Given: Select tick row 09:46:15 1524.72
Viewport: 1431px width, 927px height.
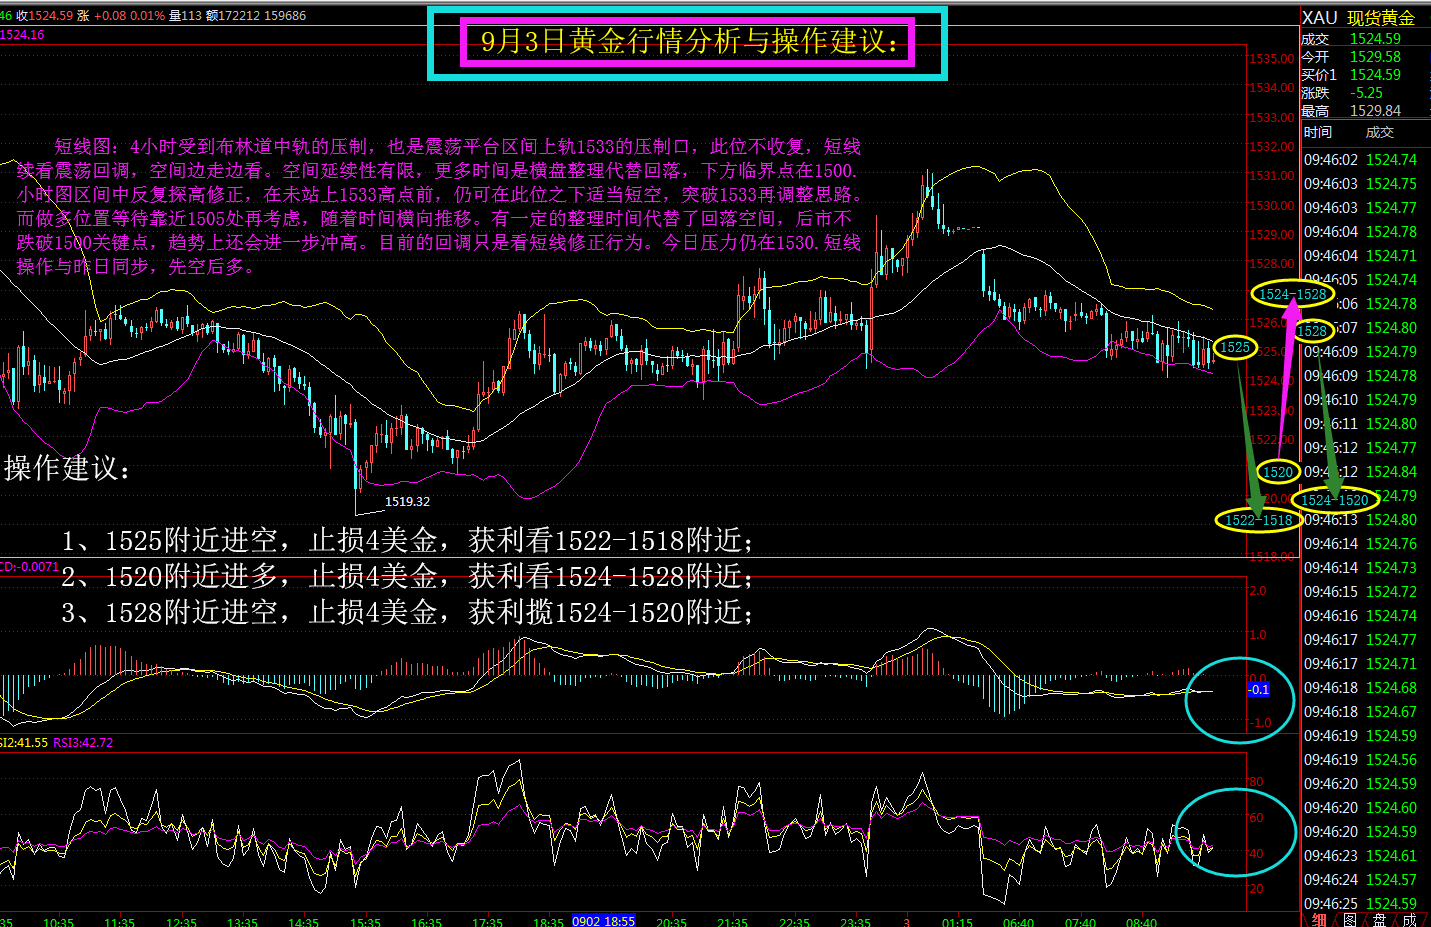Looking at the screenshot, I should click(x=1360, y=592).
